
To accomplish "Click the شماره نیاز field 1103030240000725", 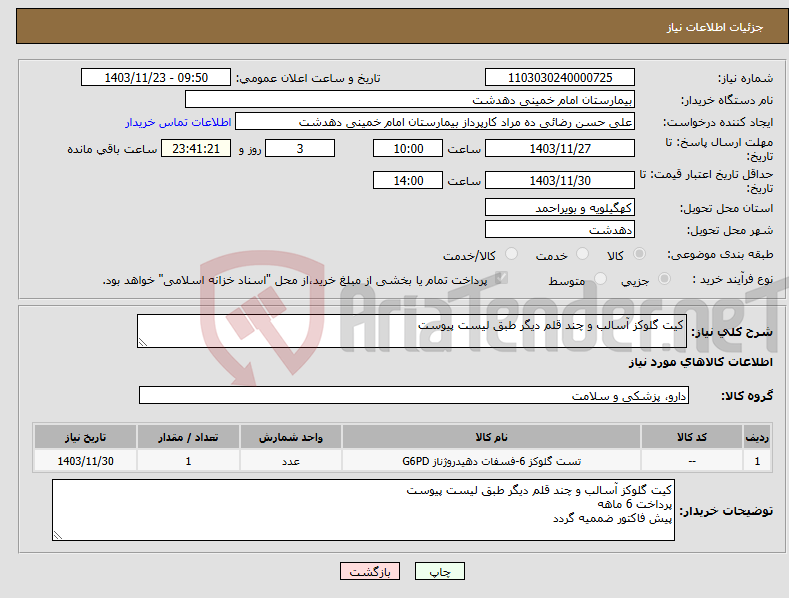I will [x=560, y=78].
